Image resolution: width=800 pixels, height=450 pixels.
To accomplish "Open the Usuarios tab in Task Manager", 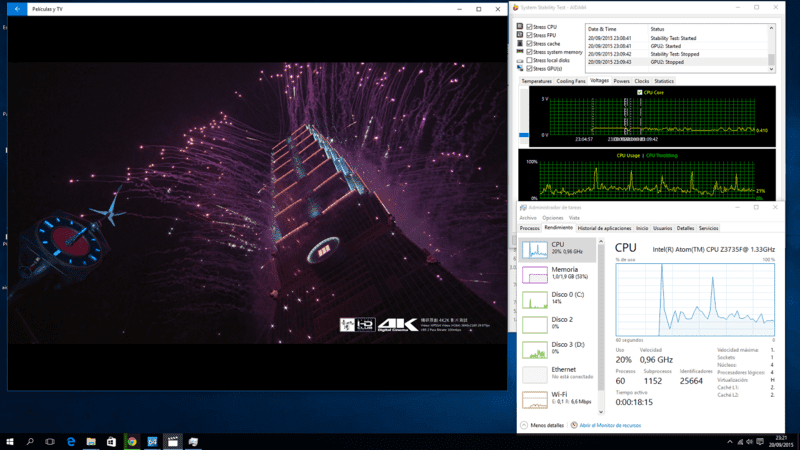I will coord(662,229).
